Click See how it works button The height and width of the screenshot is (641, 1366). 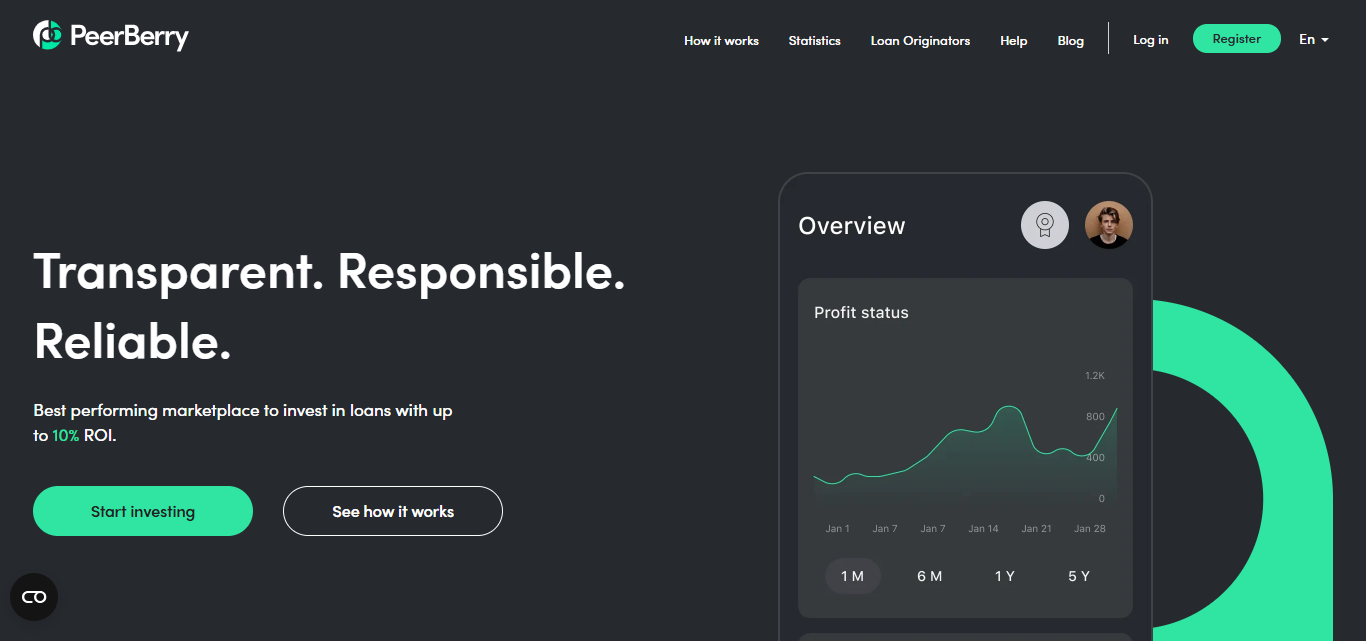click(x=393, y=511)
